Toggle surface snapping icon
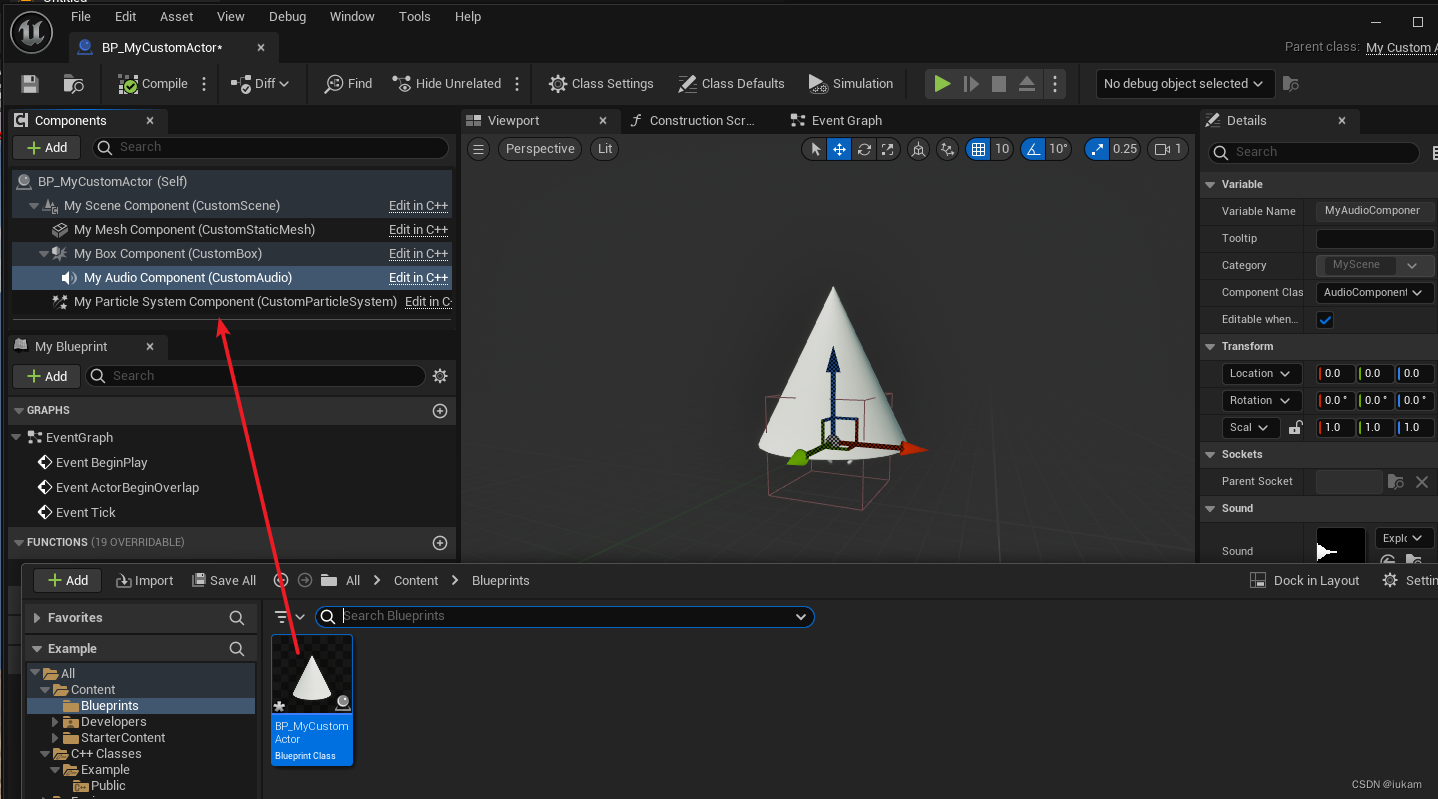Image resolution: width=1438 pixels, height=799 pixels. tap(948, 149)
